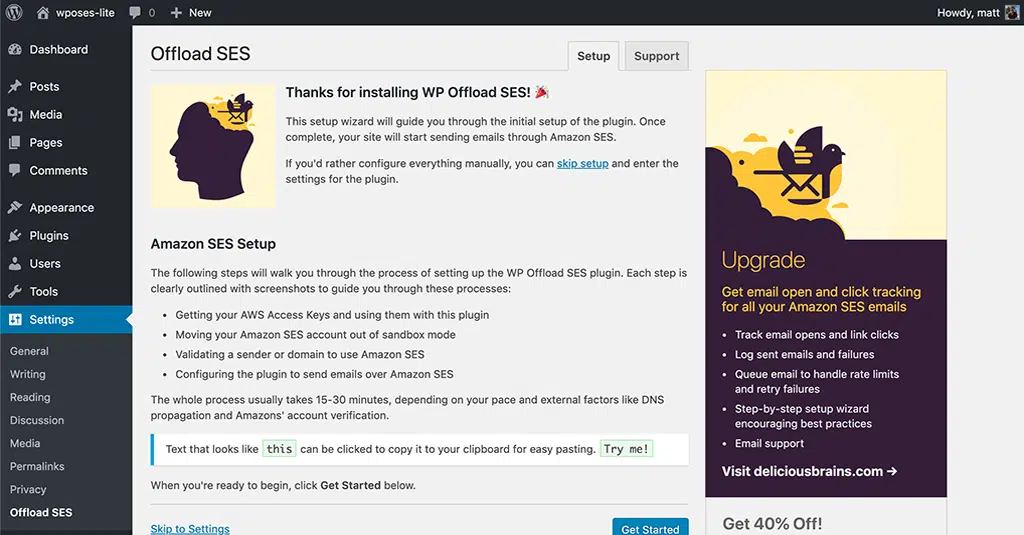Open the Reading settings submenu
The image size is (1024, 535).
point(30,397)
